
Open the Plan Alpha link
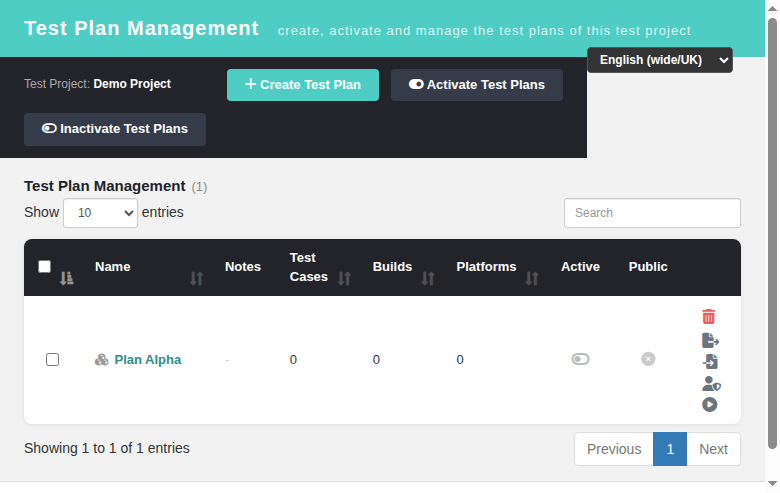148,360
